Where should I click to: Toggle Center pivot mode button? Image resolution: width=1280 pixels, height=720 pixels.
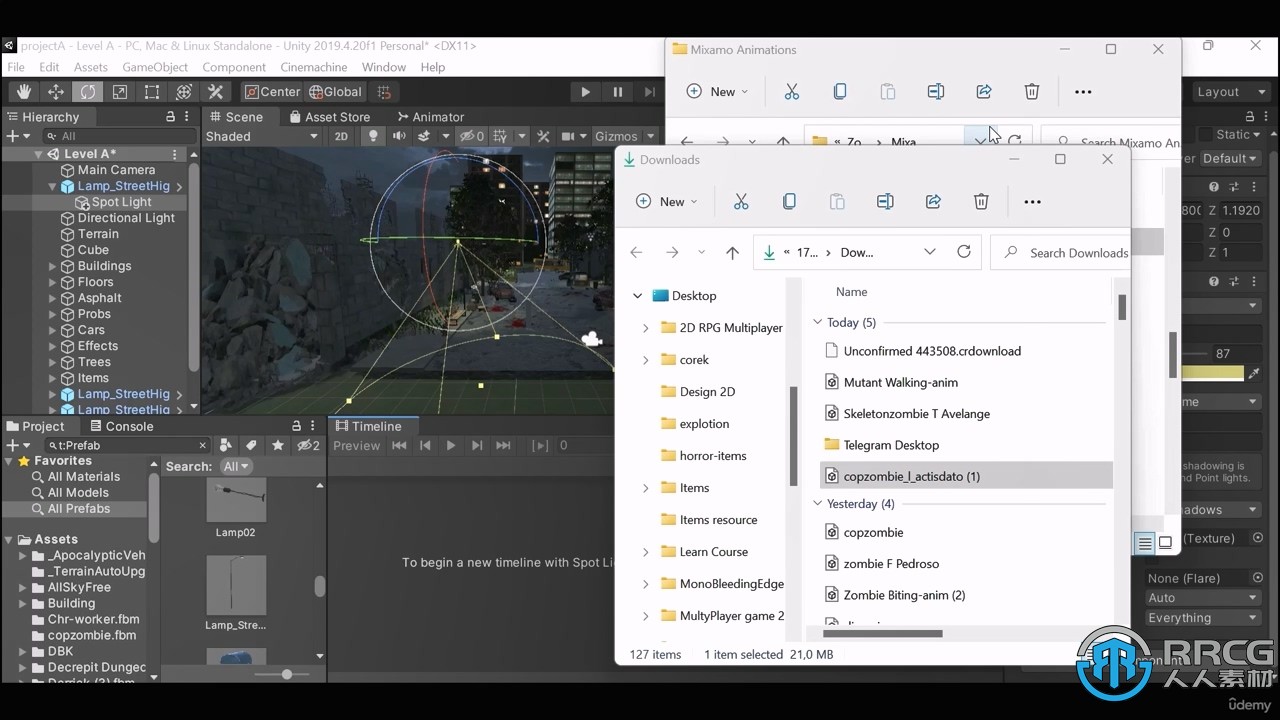pos(272,92)
